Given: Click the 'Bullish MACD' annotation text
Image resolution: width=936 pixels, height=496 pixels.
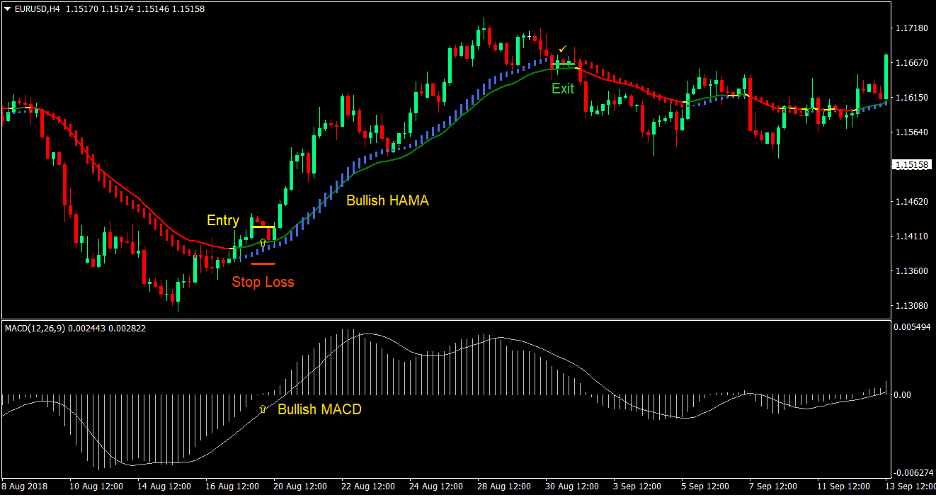Looking at the screenshot, I should 319,410.
